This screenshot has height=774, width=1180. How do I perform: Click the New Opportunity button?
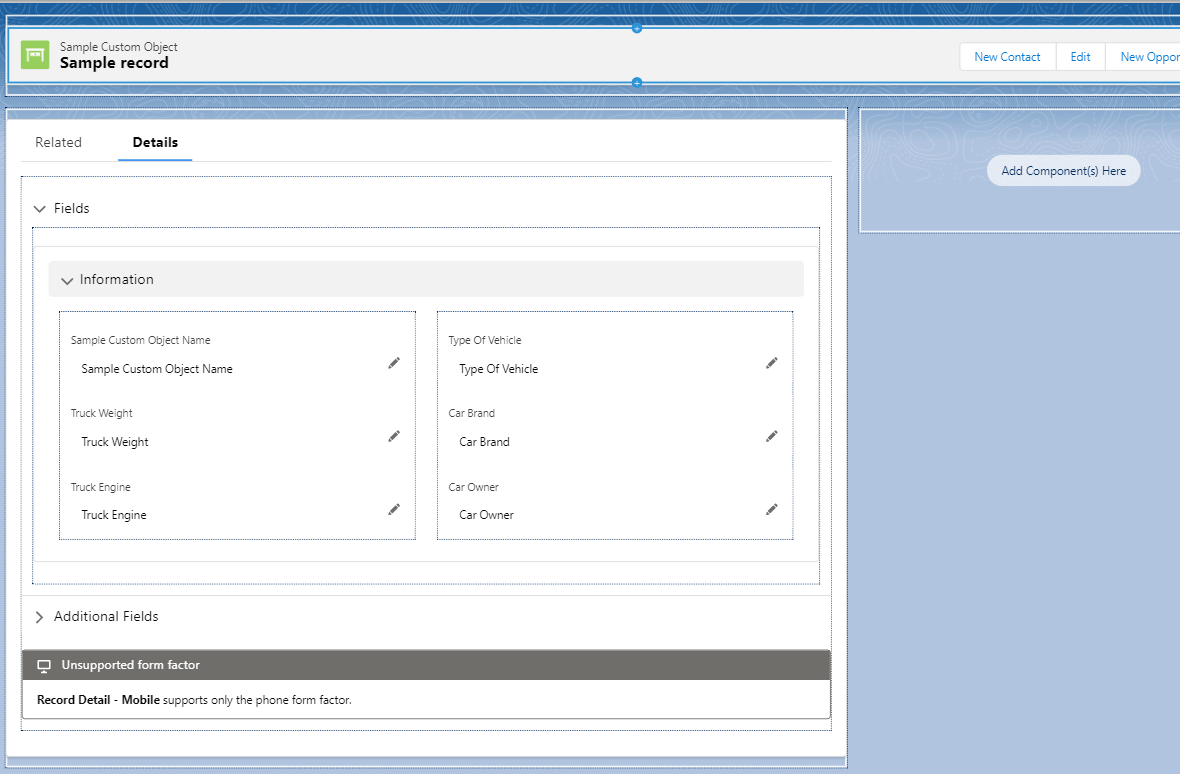(1148, 56)
